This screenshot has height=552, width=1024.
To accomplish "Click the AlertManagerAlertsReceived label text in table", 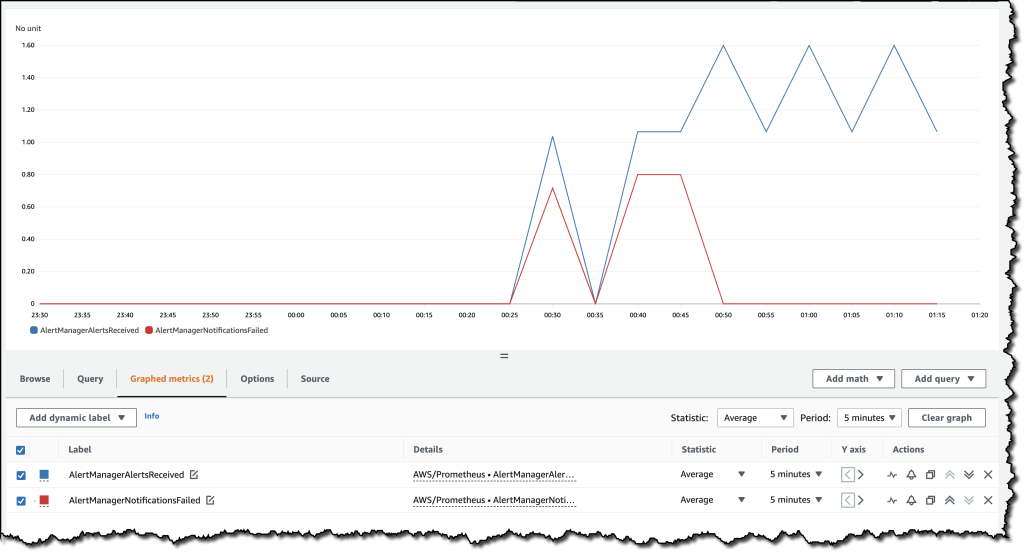I will coord(127,475).
